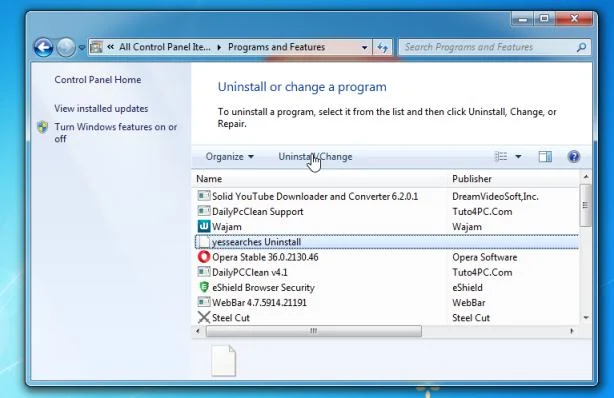This screenshot has width=614, height=398.
Task: Select DailyPcClean Support entry
Action: (x=257, y=212)
